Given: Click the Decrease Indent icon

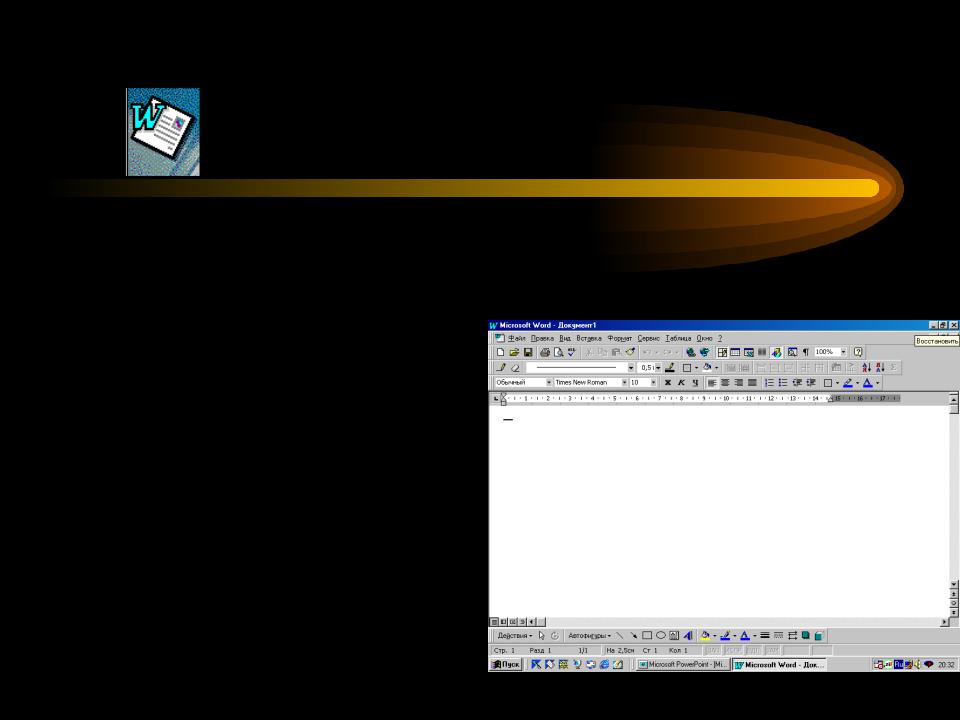Looking at the screenshot, I should click(797, 383).
